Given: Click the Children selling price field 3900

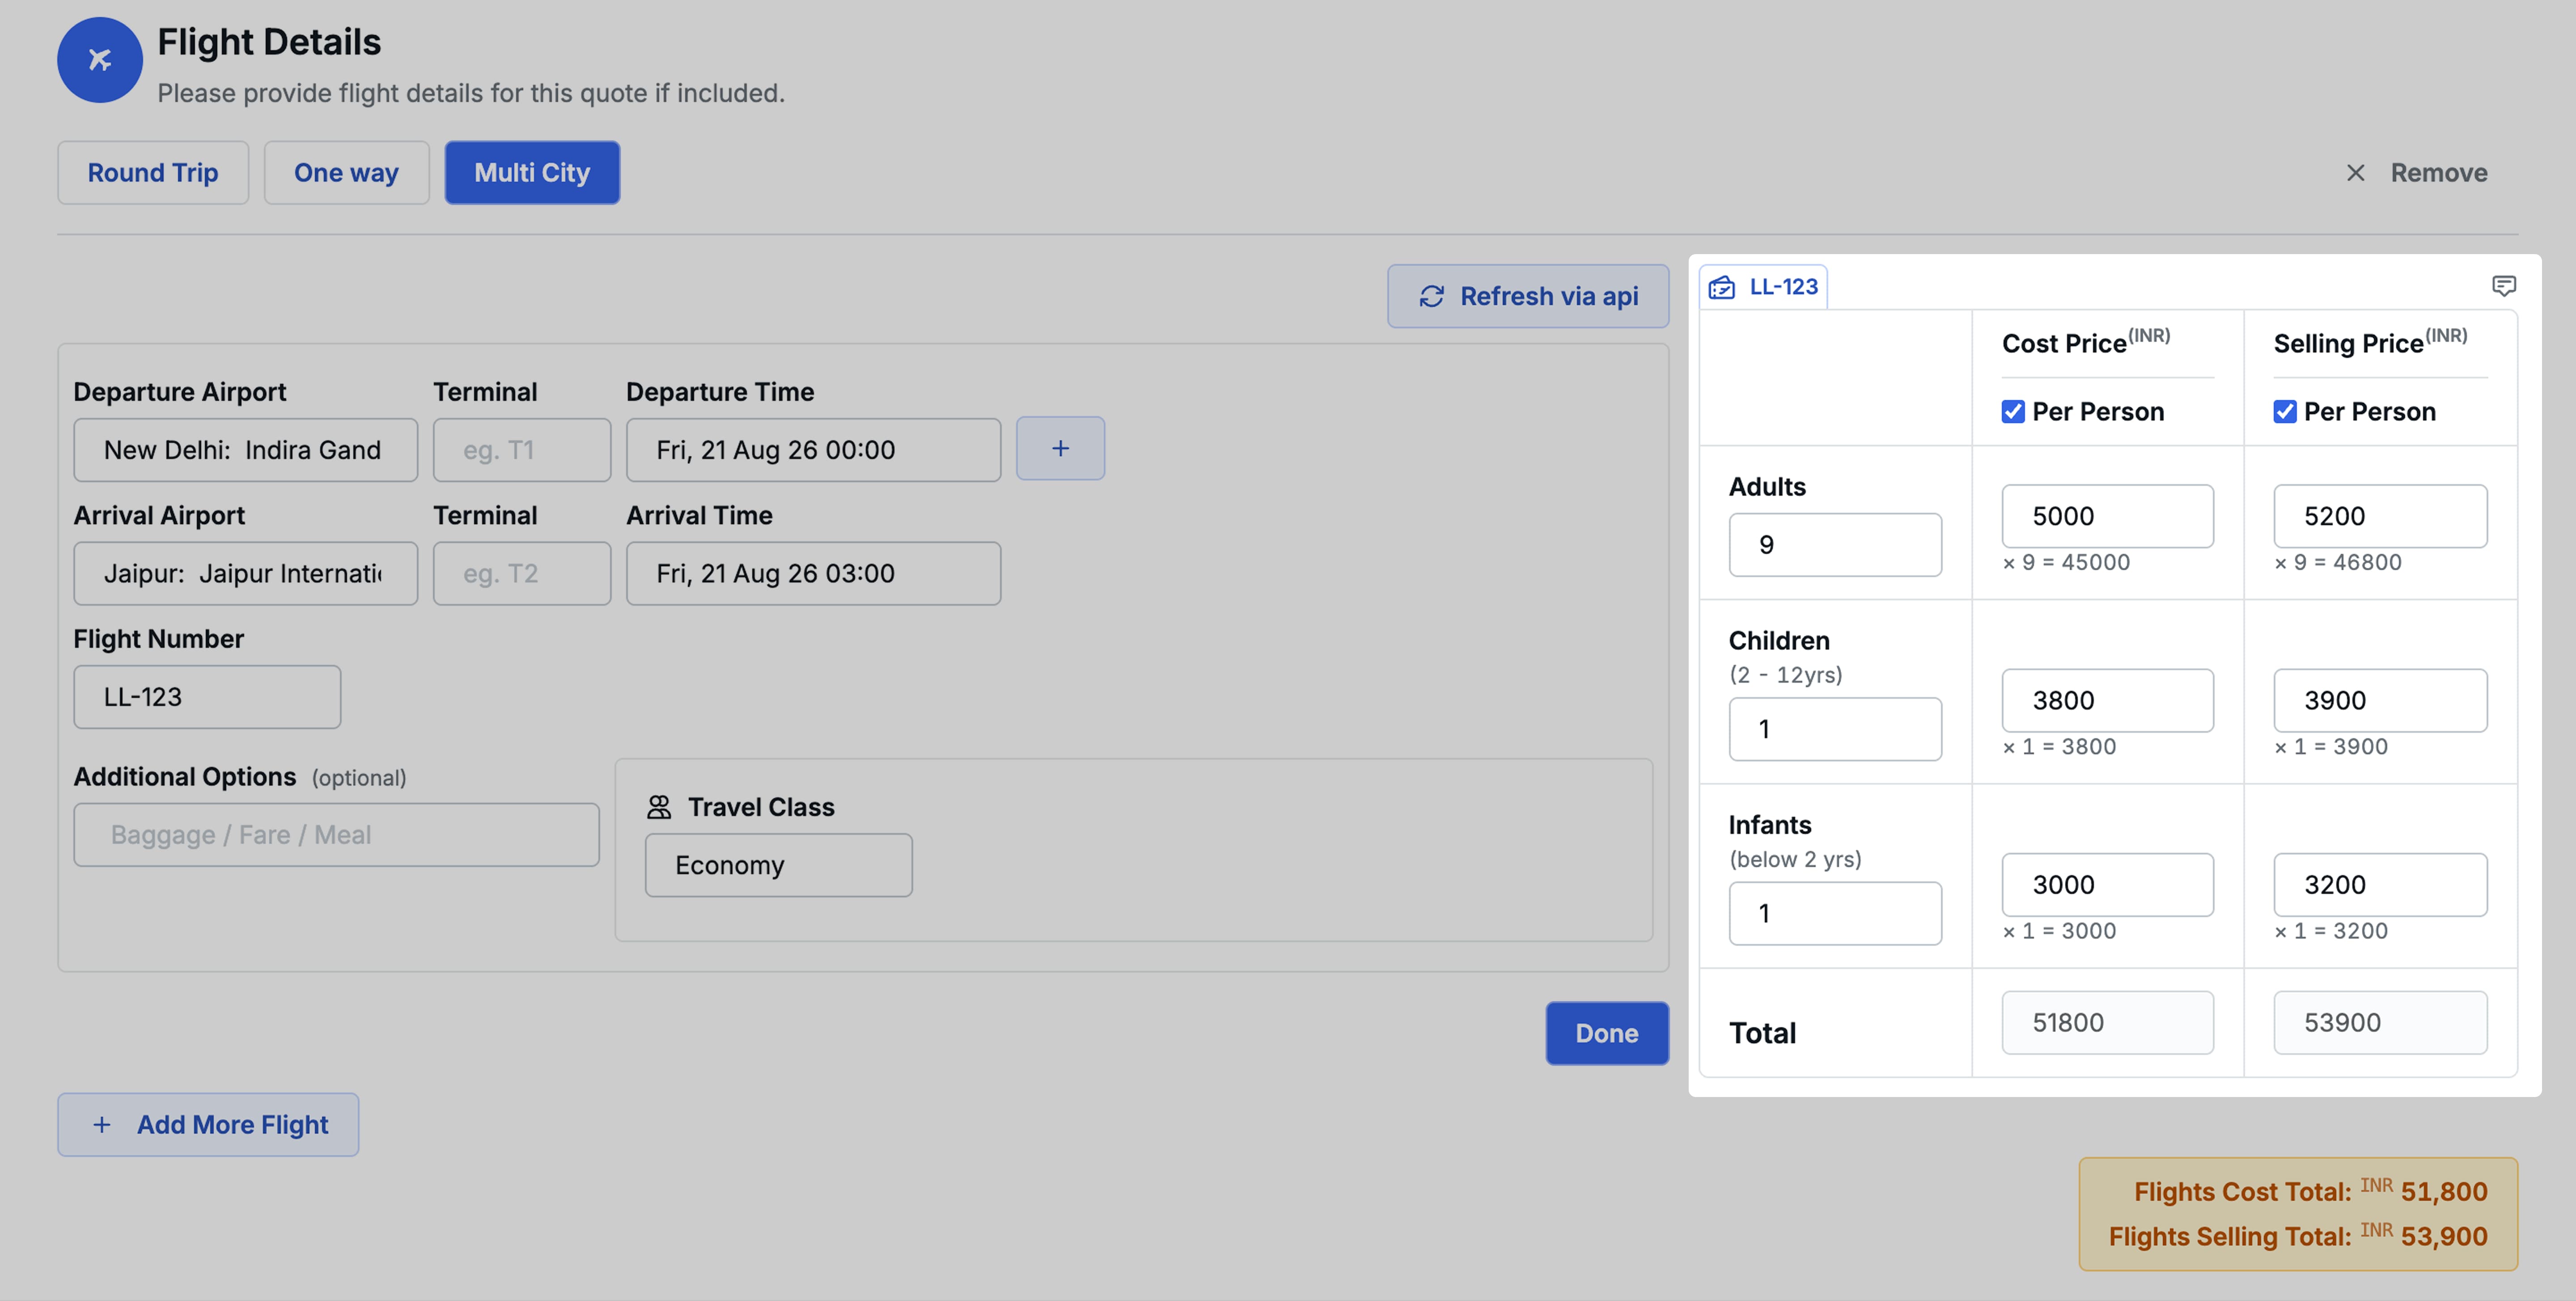Looking at the screenshot, I should click(2381, 700).
